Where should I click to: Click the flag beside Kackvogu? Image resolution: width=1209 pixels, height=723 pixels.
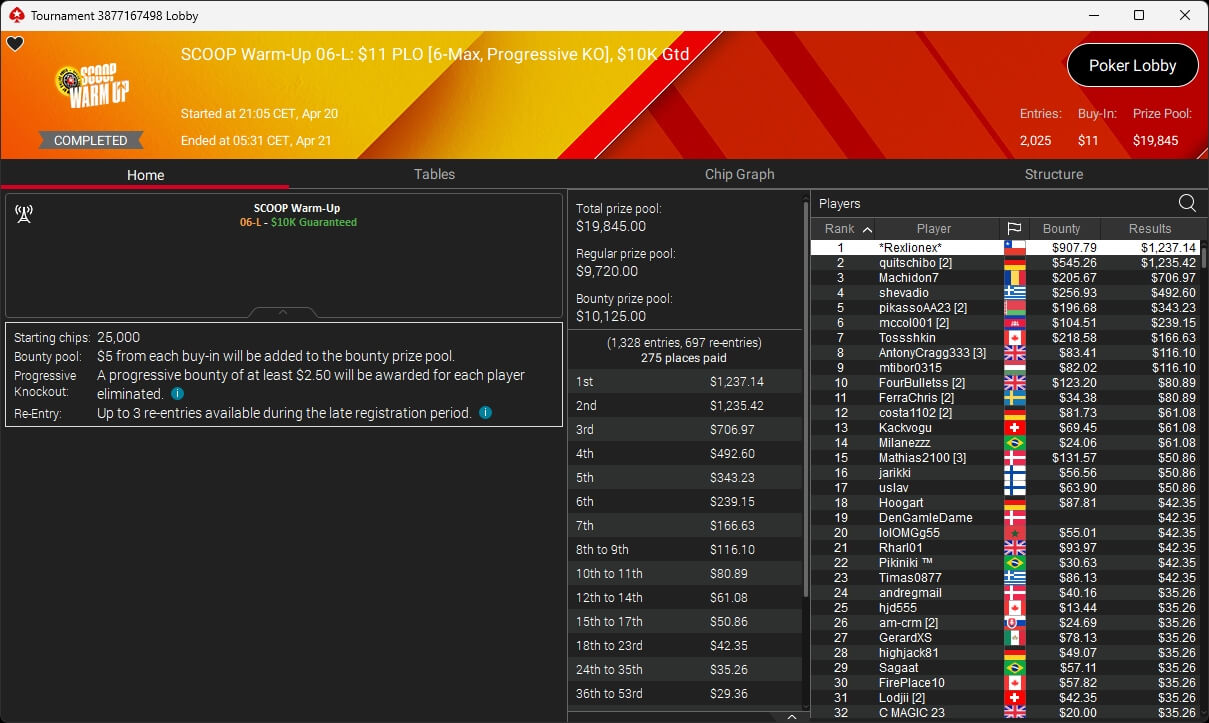tap(1014, 428)
